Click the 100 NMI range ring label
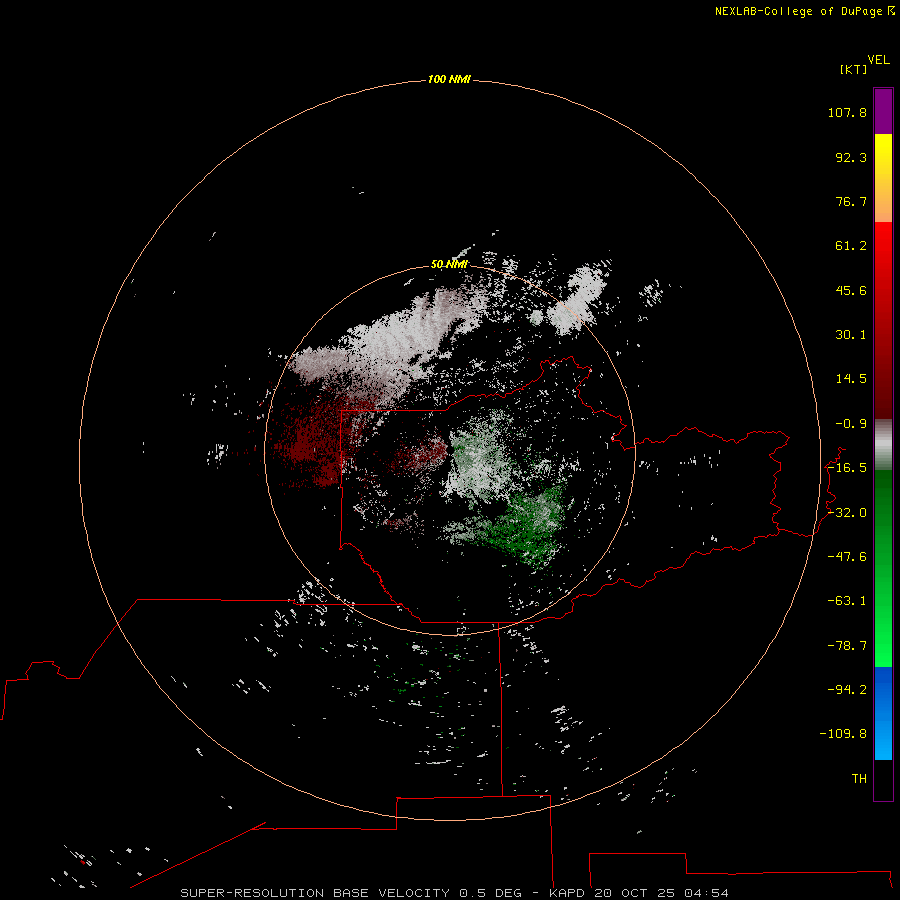The height and width of the screenshot is (900, 900). pos(449,79)
